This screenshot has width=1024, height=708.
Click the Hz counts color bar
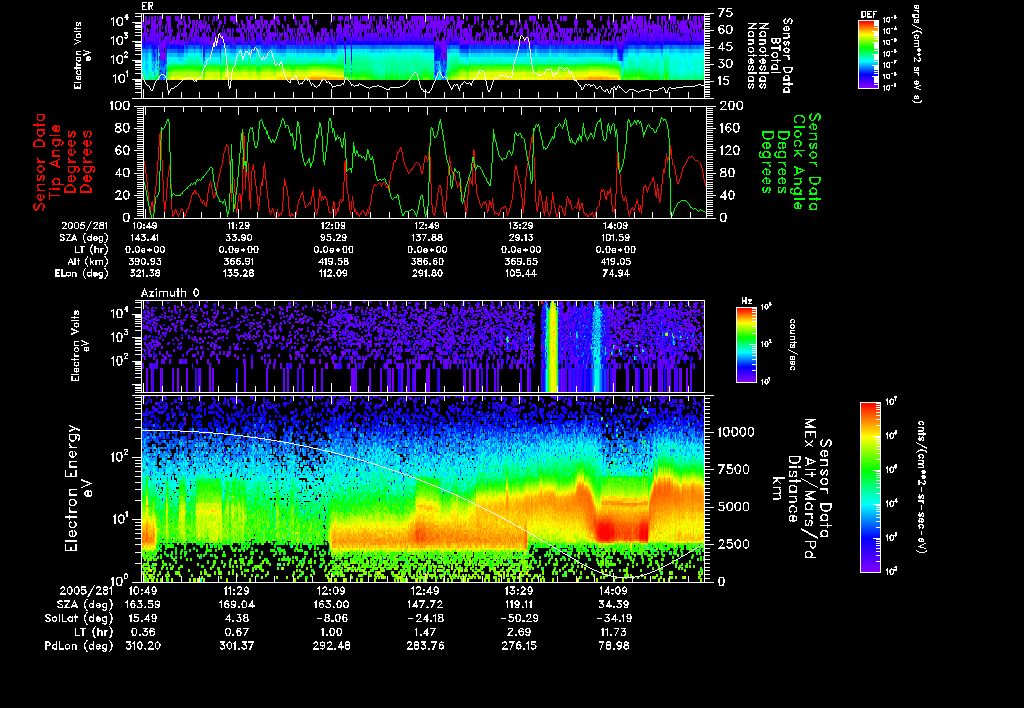coord(746,344)
